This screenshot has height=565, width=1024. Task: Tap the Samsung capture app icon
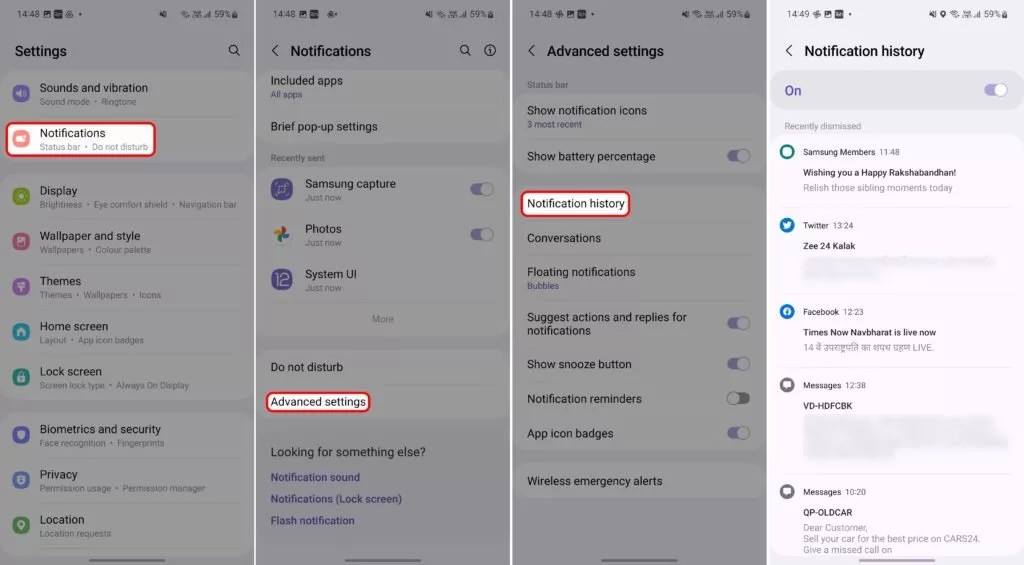click(281, 189)
